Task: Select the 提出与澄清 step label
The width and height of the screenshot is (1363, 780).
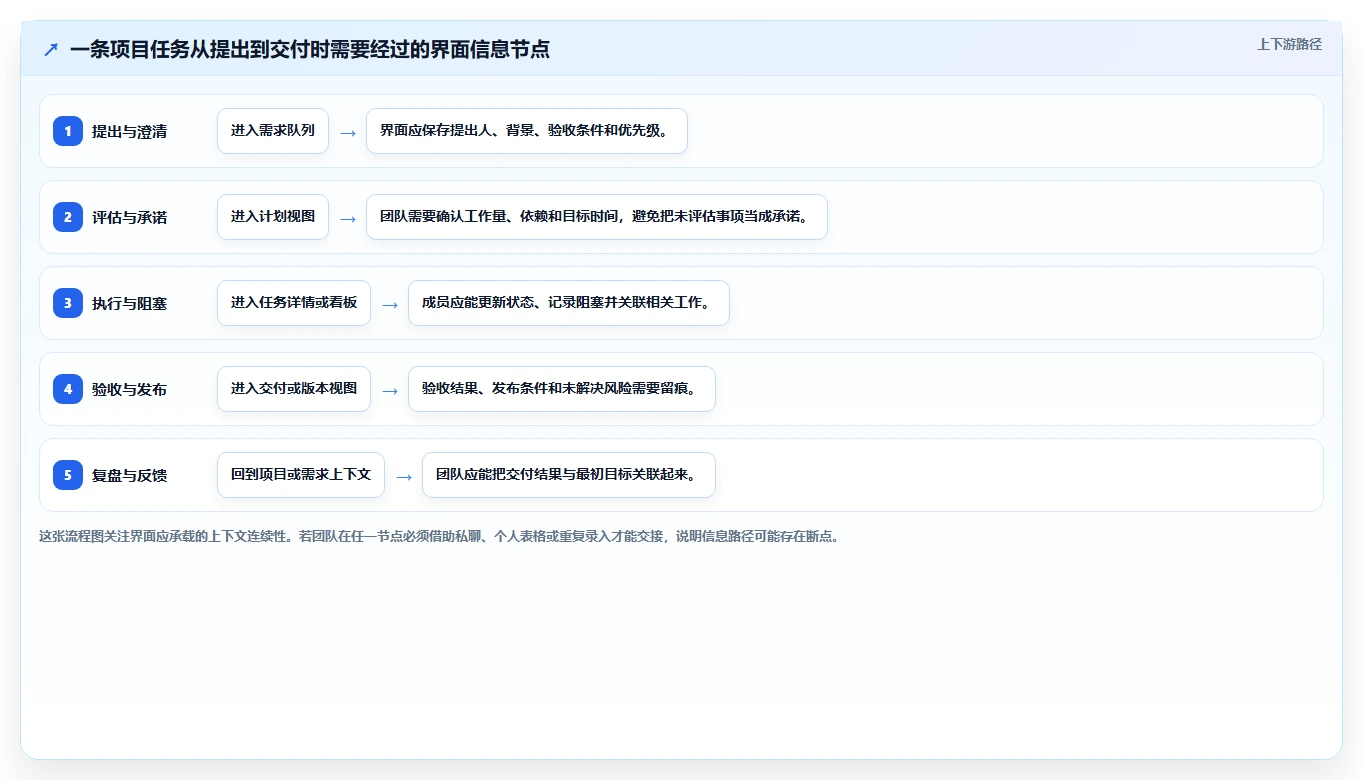Action: coord(129,131)
